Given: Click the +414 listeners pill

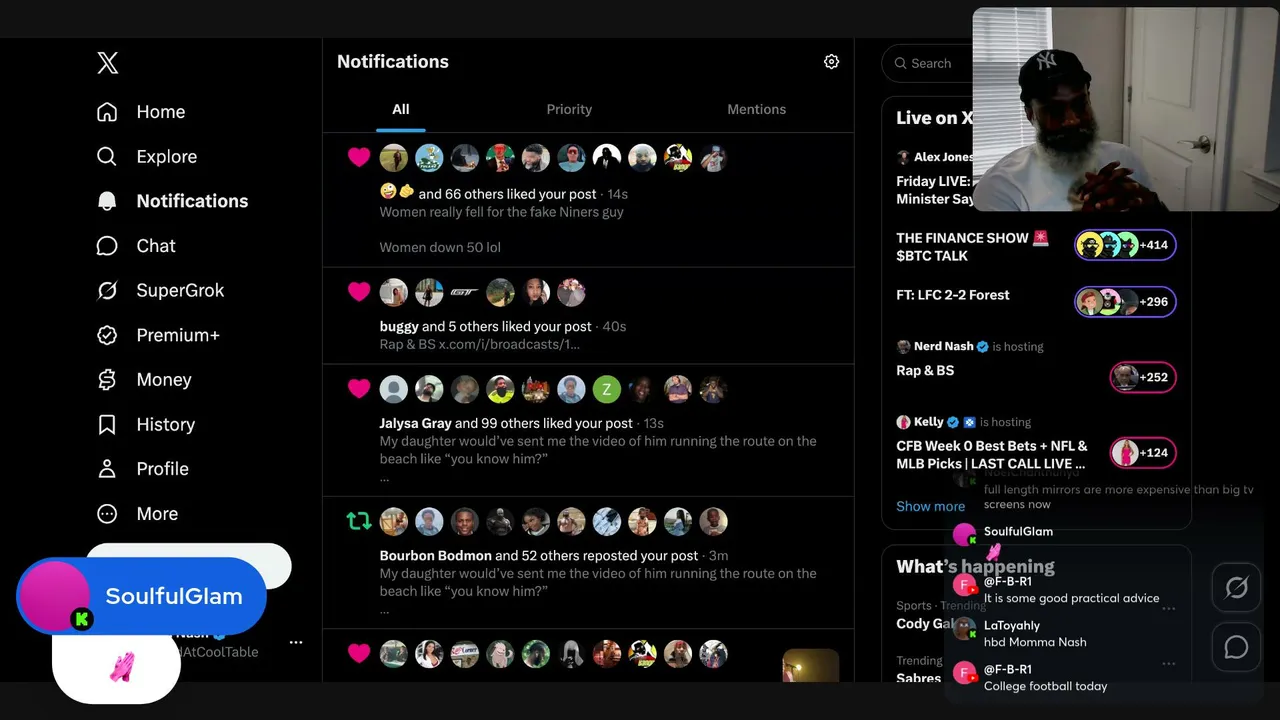Looking at the screenshot, I should point(1125,245).
